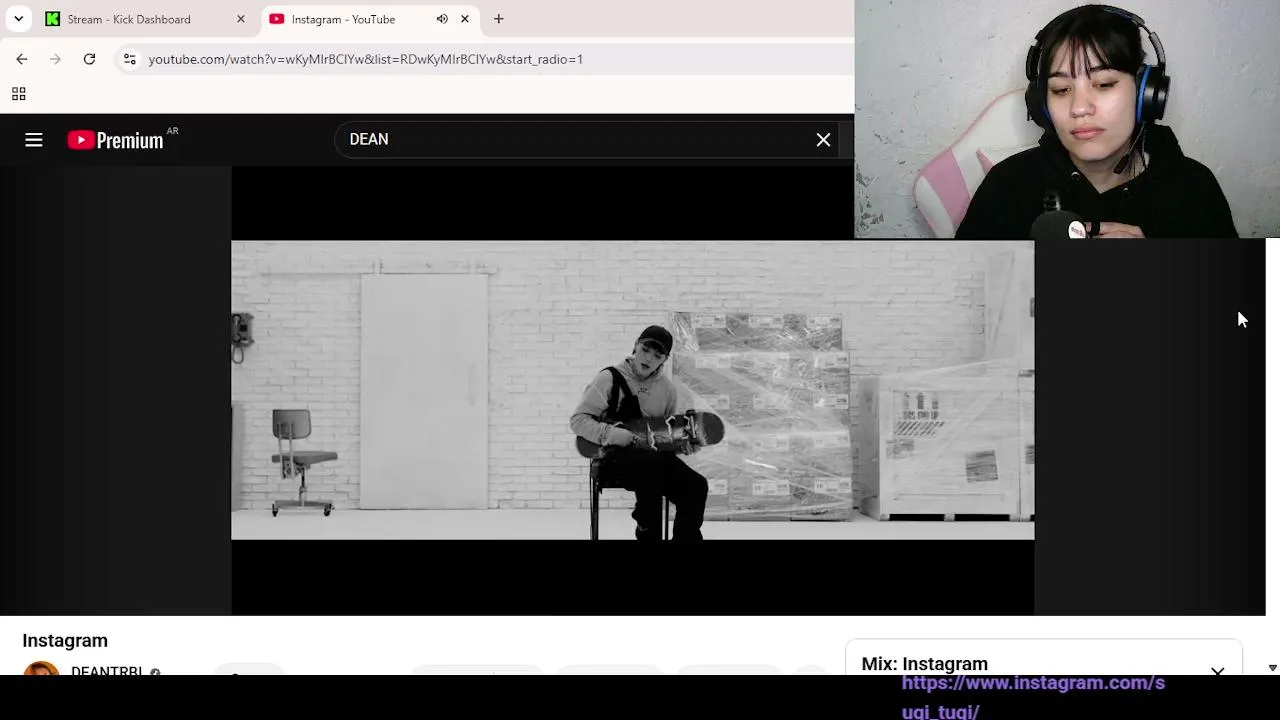Open the YouTube guide hamburger menu

point(34,140)
